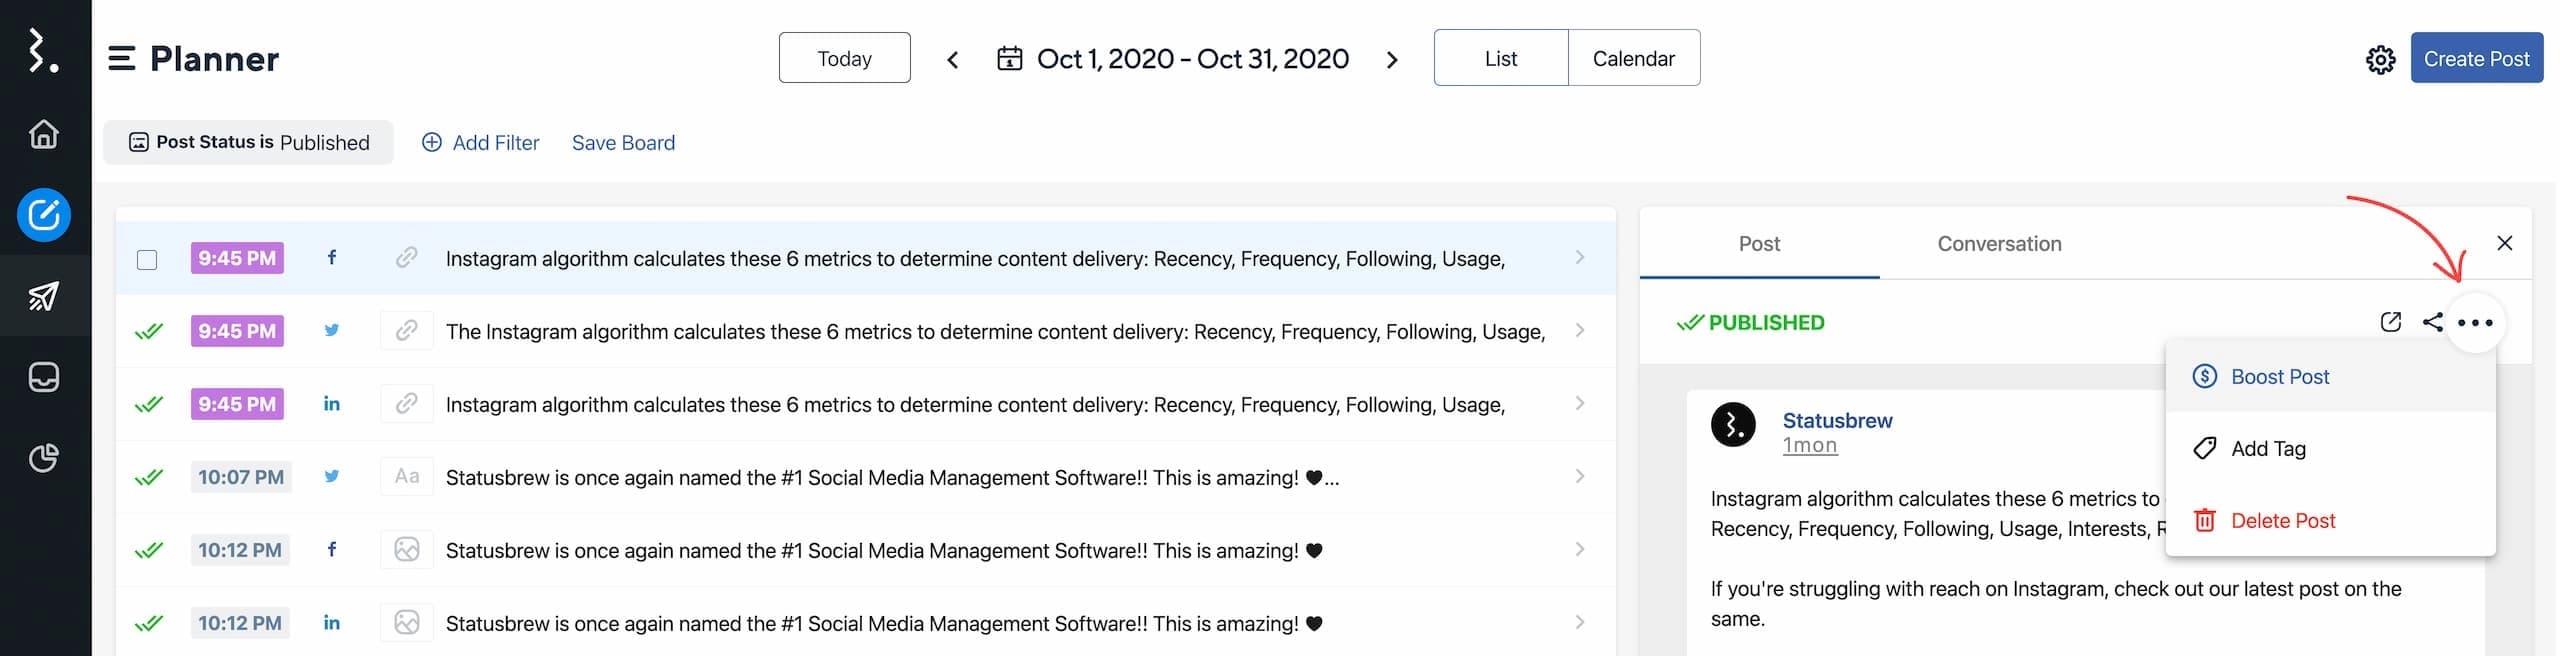Click the Twitter icon on the 10:07 PM row

[332, 477]
